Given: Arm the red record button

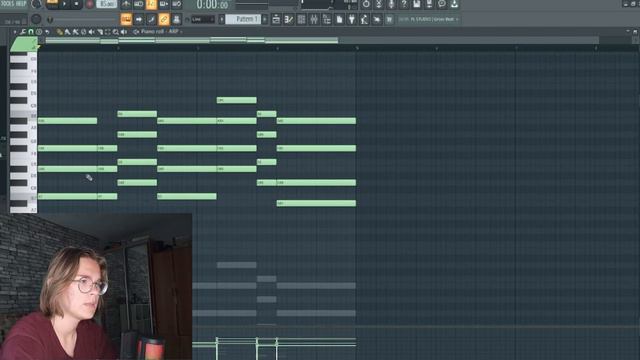Looking at the screenshot, I should click(89, 4).
